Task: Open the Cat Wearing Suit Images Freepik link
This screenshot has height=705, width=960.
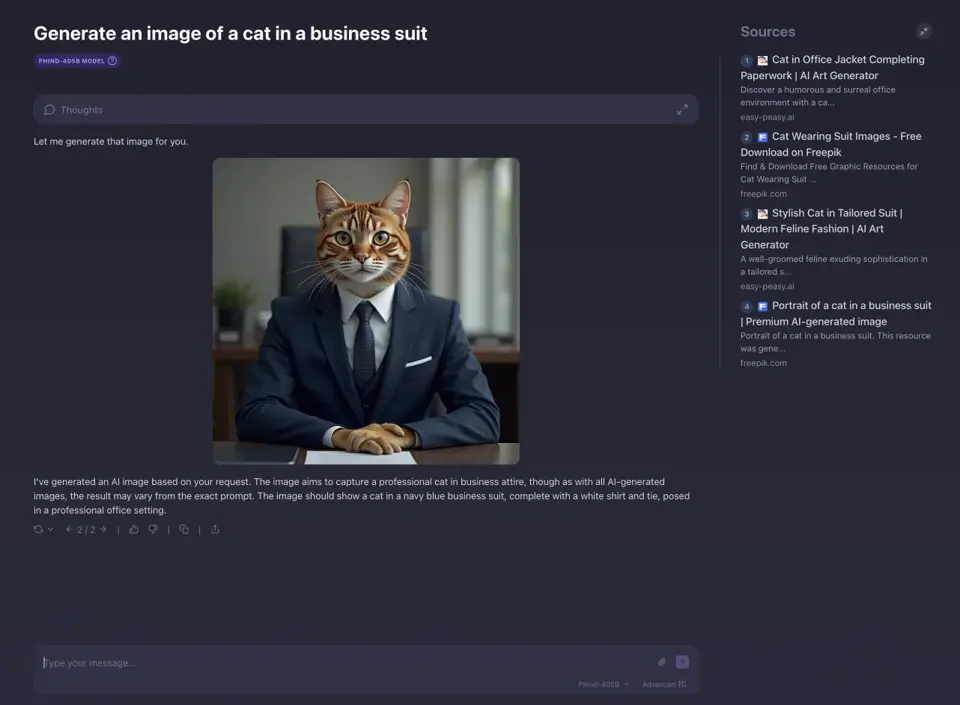Action: pyautogui.click(x=831, y=144)
